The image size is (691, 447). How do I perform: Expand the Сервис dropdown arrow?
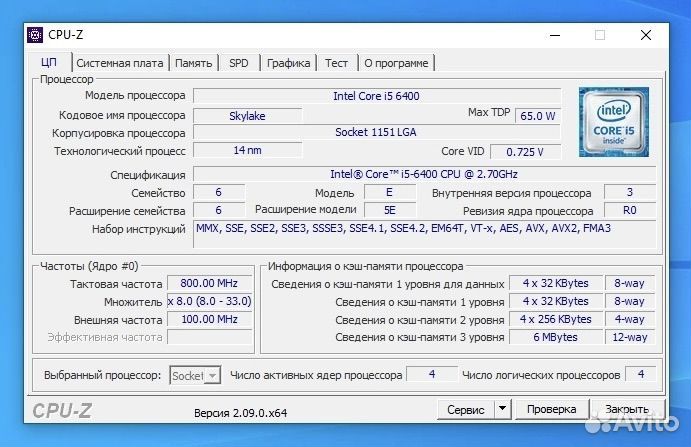click(502, 410)
